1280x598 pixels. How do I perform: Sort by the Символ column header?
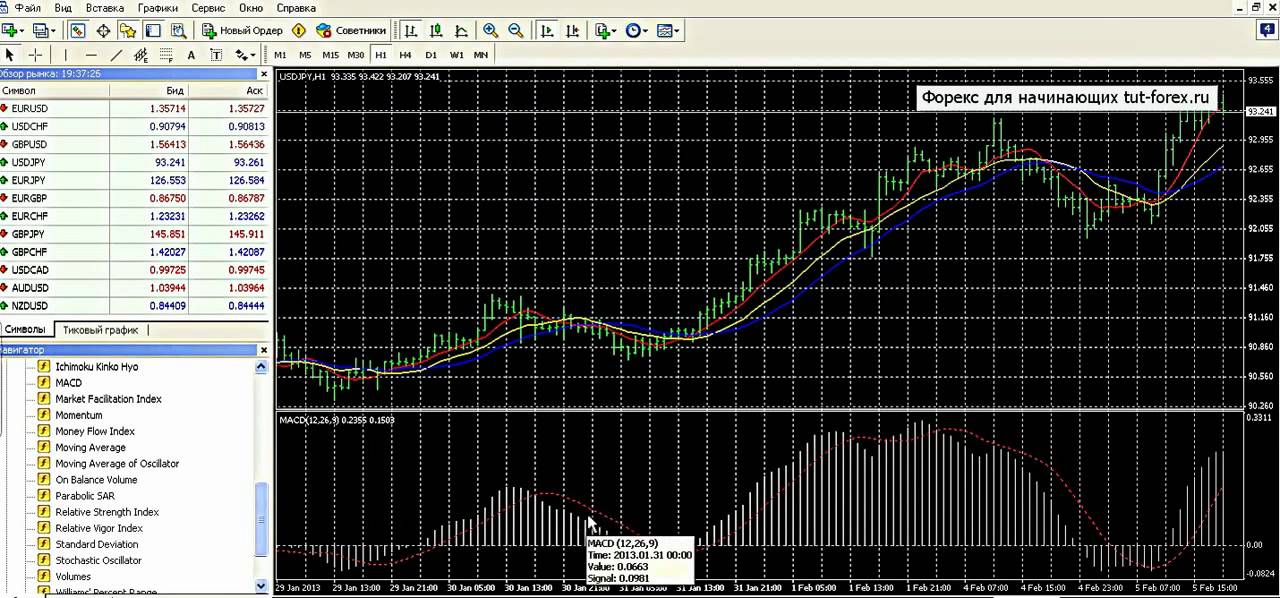55,90
